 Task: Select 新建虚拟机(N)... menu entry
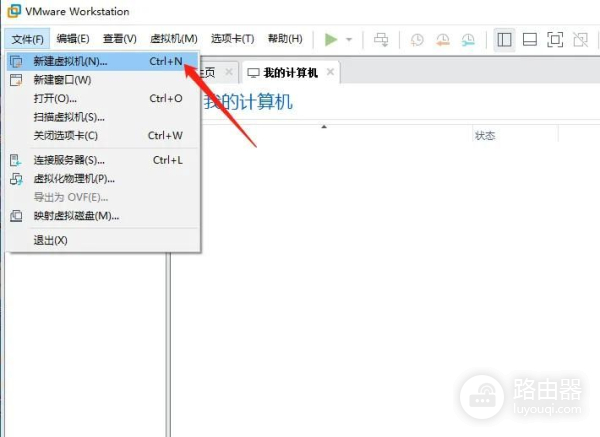coord(102,61)
